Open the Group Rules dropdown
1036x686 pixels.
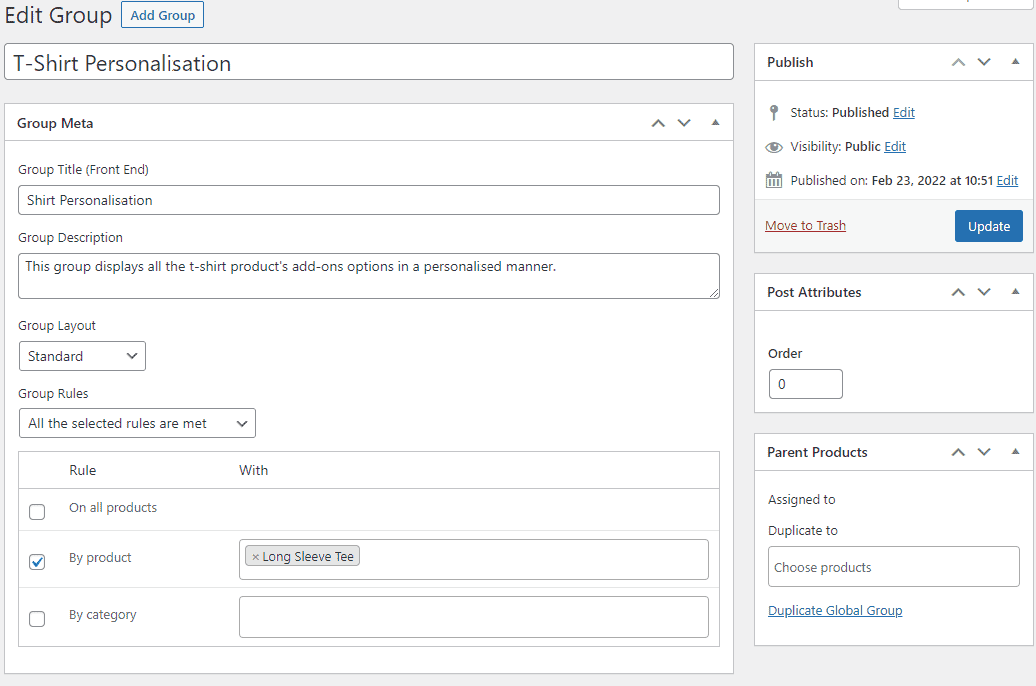point(137,424)
